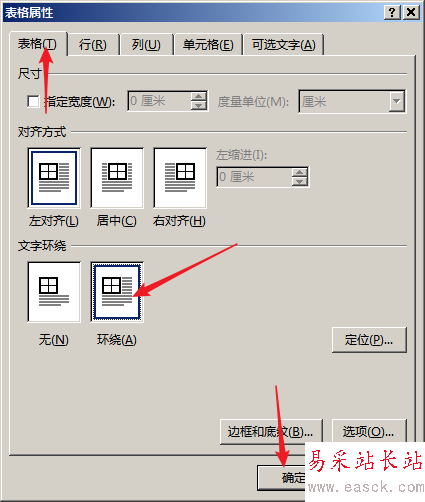
Task: Click the 选项(O)... button
Action: (x=369, y=432)
